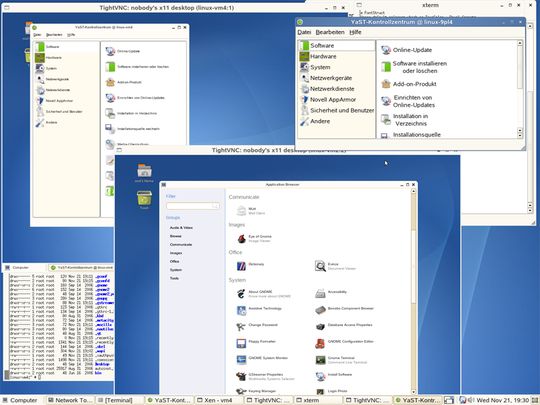The width and height of the screenshot is (540, 405).
Task: Click GNOME Configuration Editor icon in Application Browser
Action: [320, 343]
